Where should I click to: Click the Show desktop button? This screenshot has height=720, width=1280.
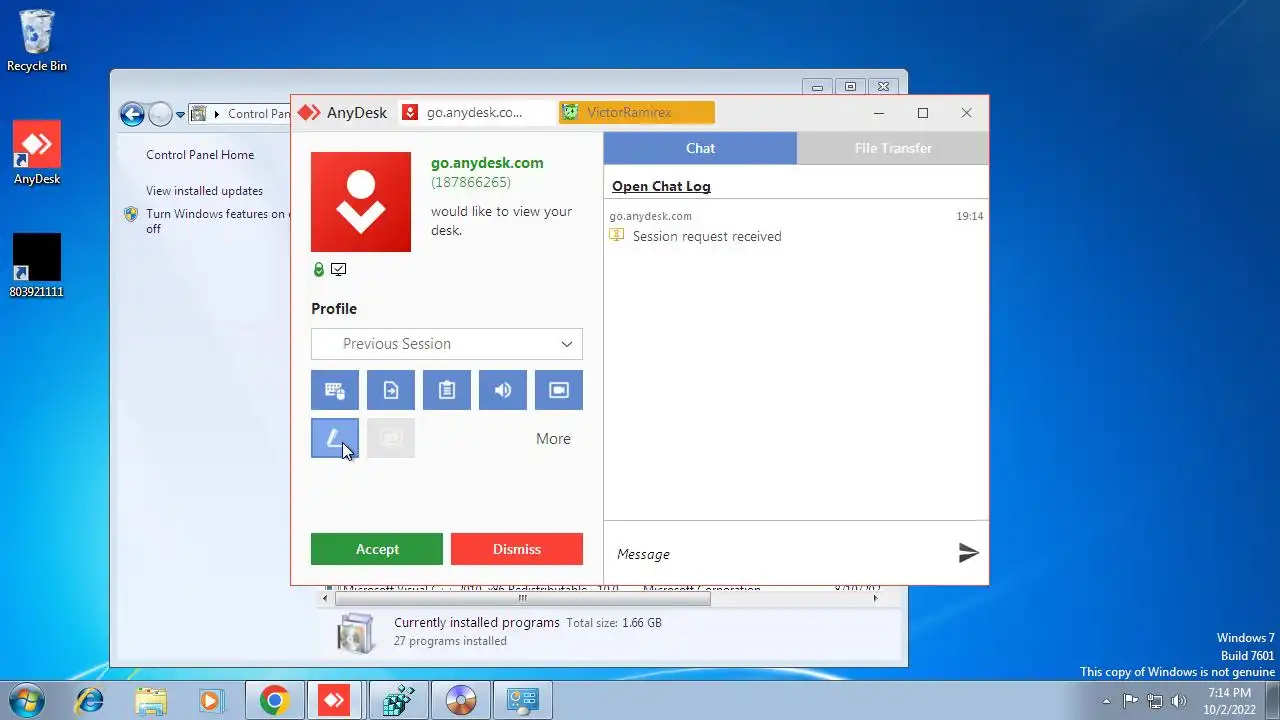coord(1272,700)
